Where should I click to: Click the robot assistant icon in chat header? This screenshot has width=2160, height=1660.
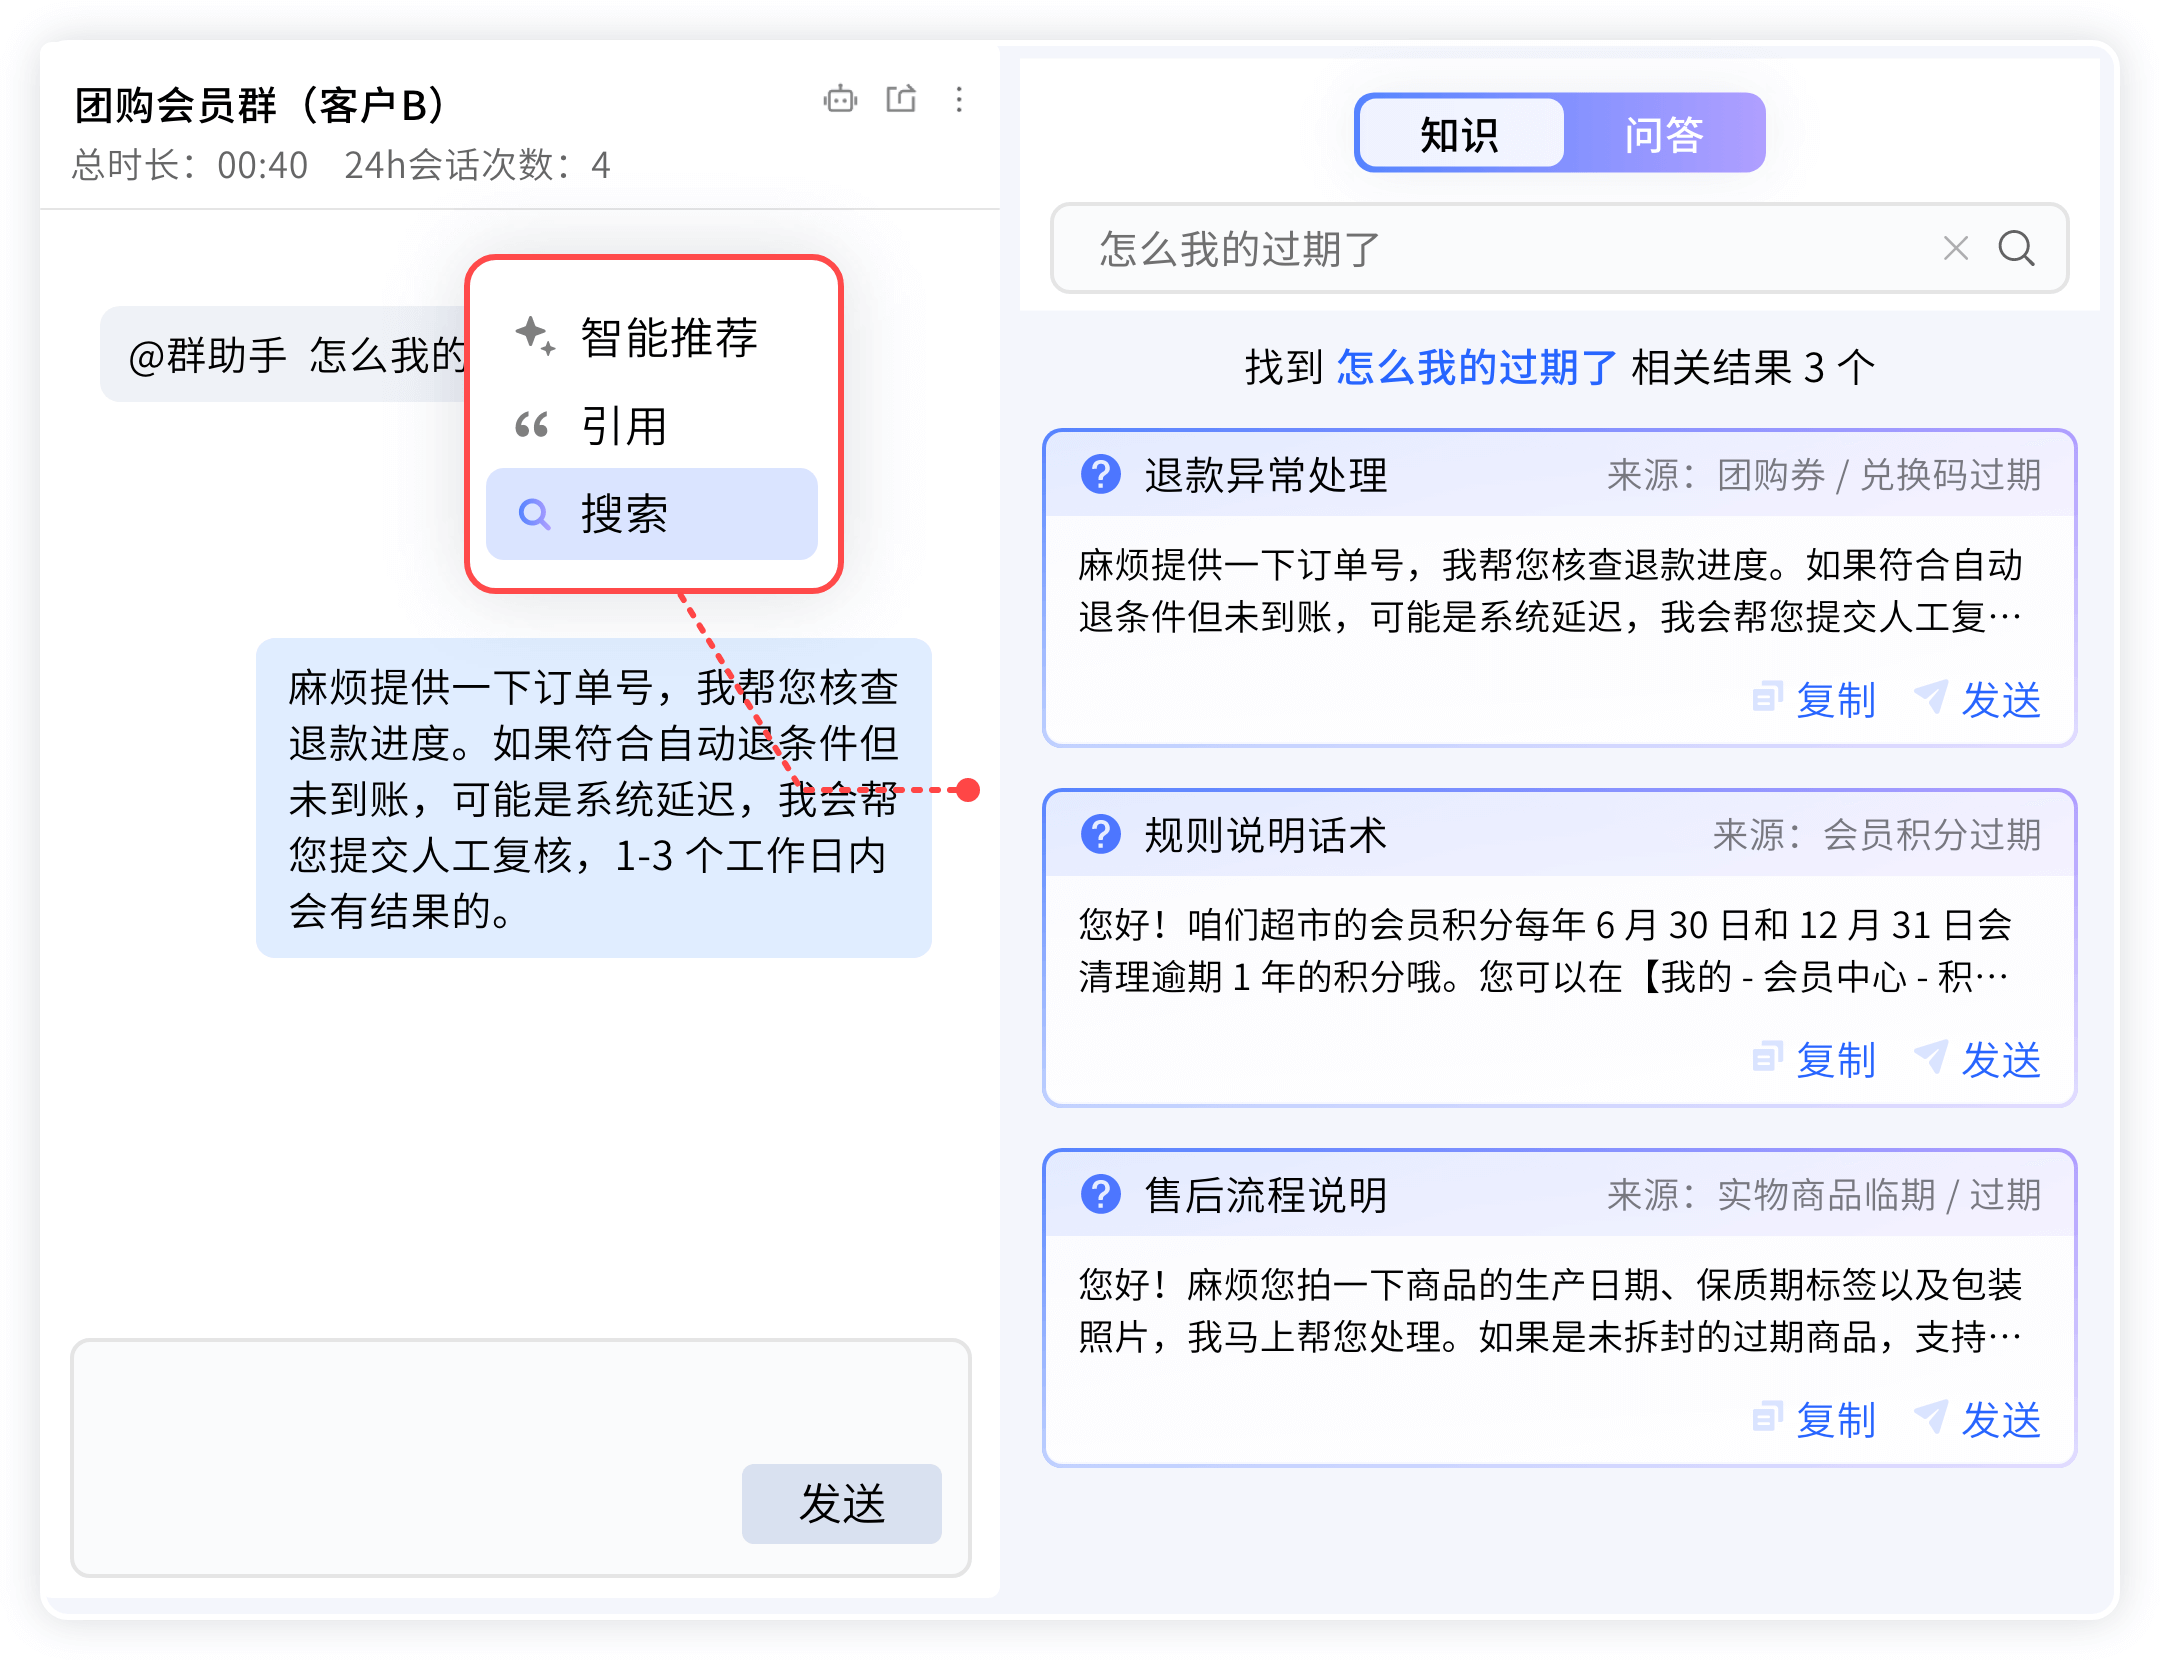pyautogui.click(x=840, y=99)
